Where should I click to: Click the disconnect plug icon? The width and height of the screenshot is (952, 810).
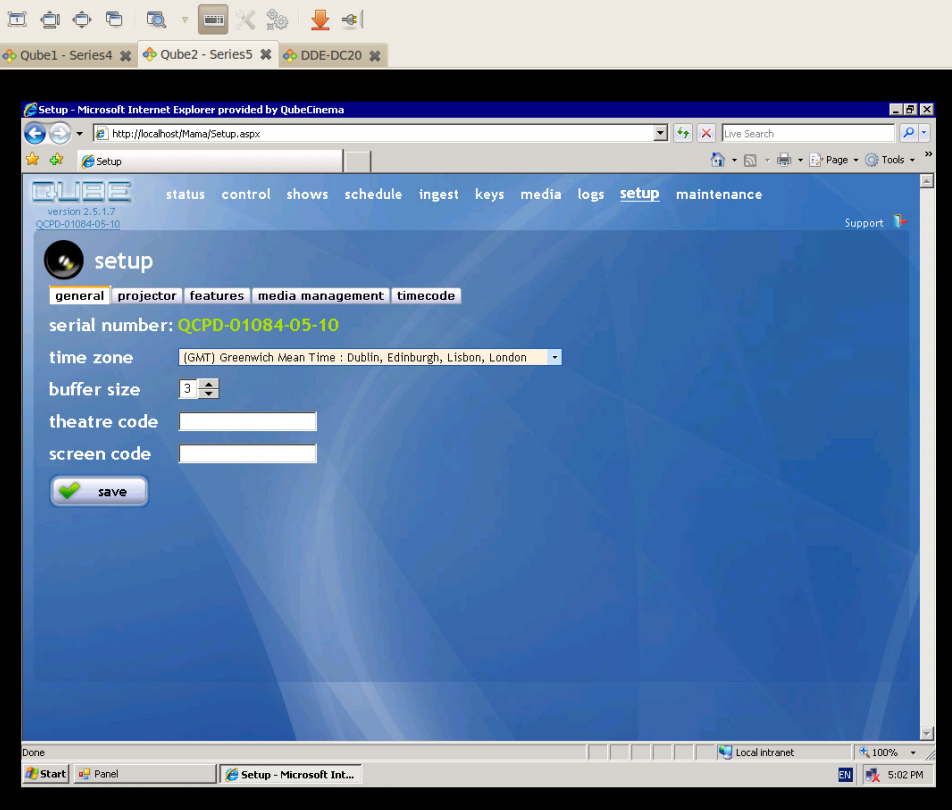tap(352, 19)
